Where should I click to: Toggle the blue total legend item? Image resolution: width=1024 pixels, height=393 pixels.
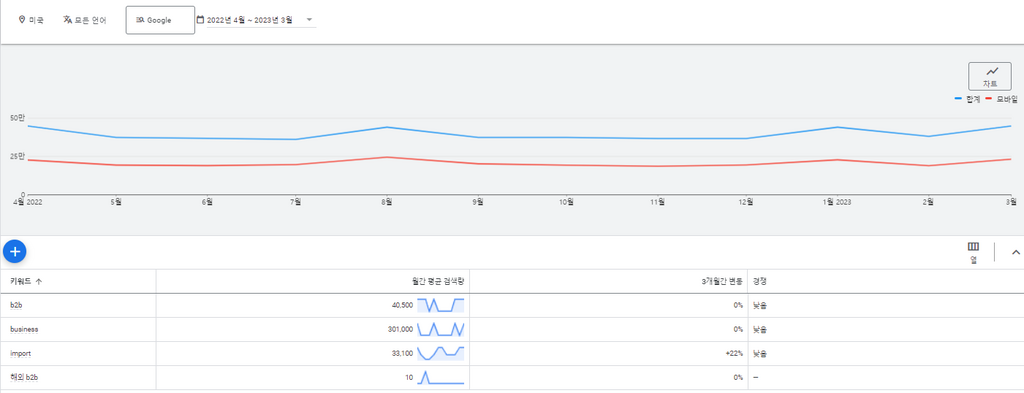coord(968,99)
